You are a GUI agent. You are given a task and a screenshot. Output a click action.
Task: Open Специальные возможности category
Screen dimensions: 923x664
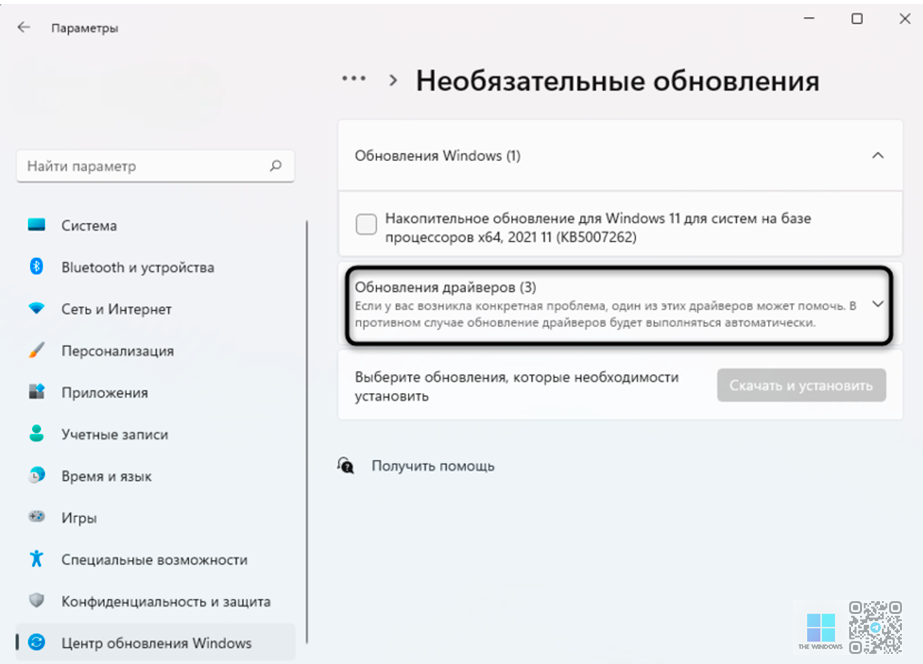155,560
